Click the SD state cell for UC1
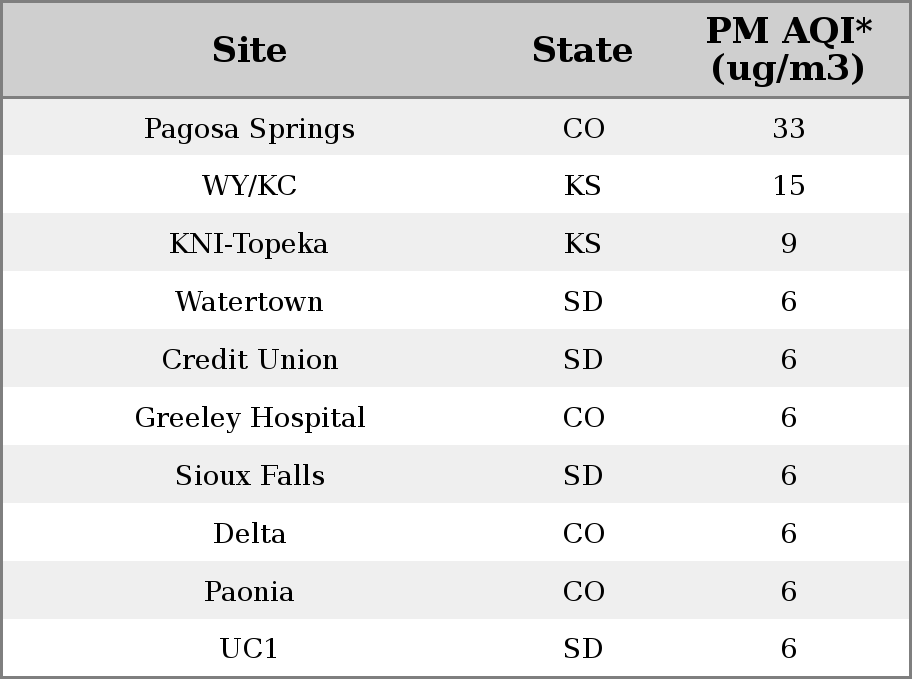This screenshot has height=679, width=912. [x=583, y=648]
